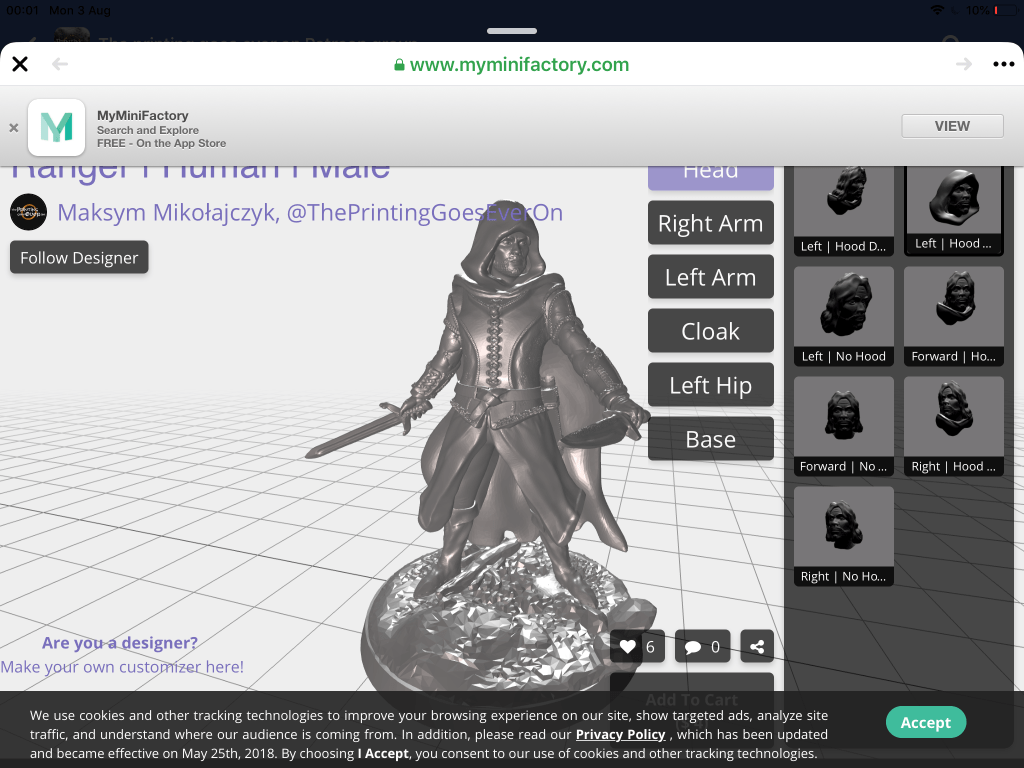Open the browser three-dots menu
Viewport: 1024px width, 768px height.
tap(1003, 64)
